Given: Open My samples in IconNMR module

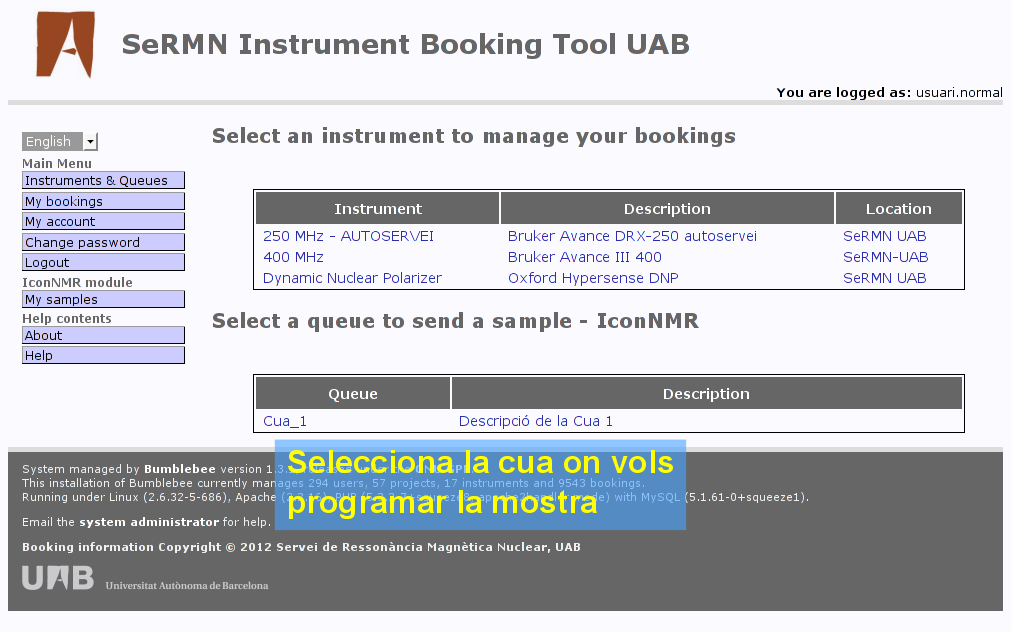Looking at the screenshot, I should pyautogui.click(x=103, y=299).
